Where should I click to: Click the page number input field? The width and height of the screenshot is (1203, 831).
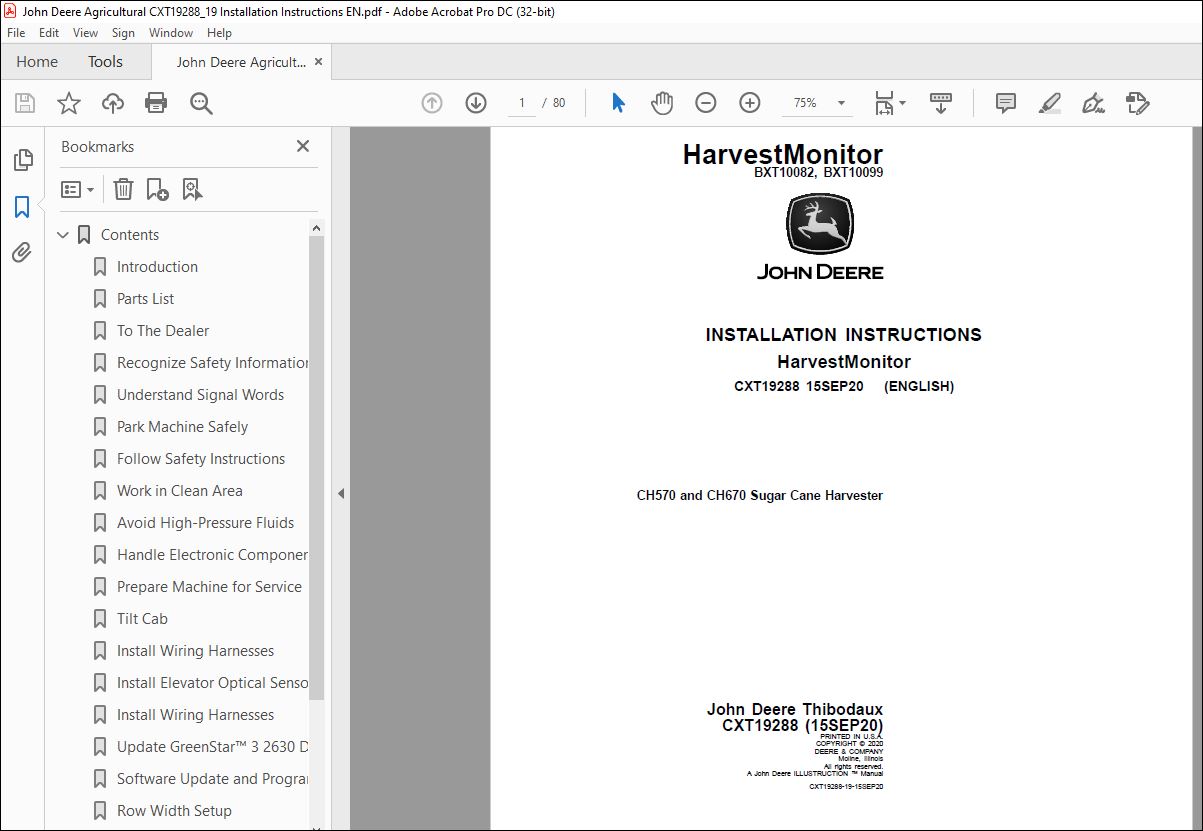(x=521, y=103)
